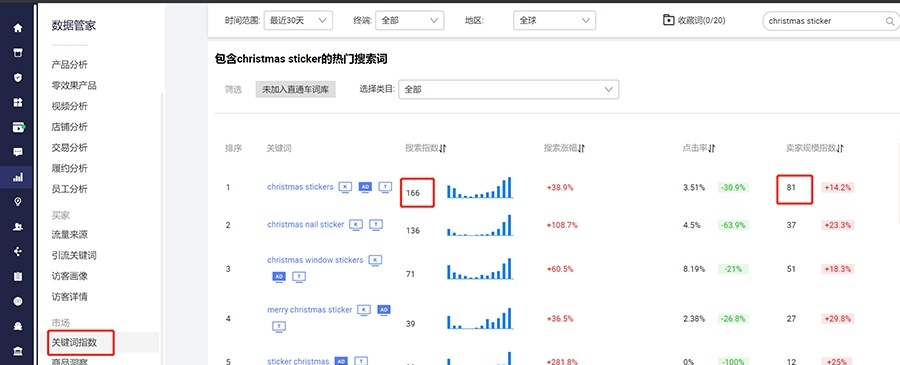
Task: Select the bar chart data icon
Action: 18,177
